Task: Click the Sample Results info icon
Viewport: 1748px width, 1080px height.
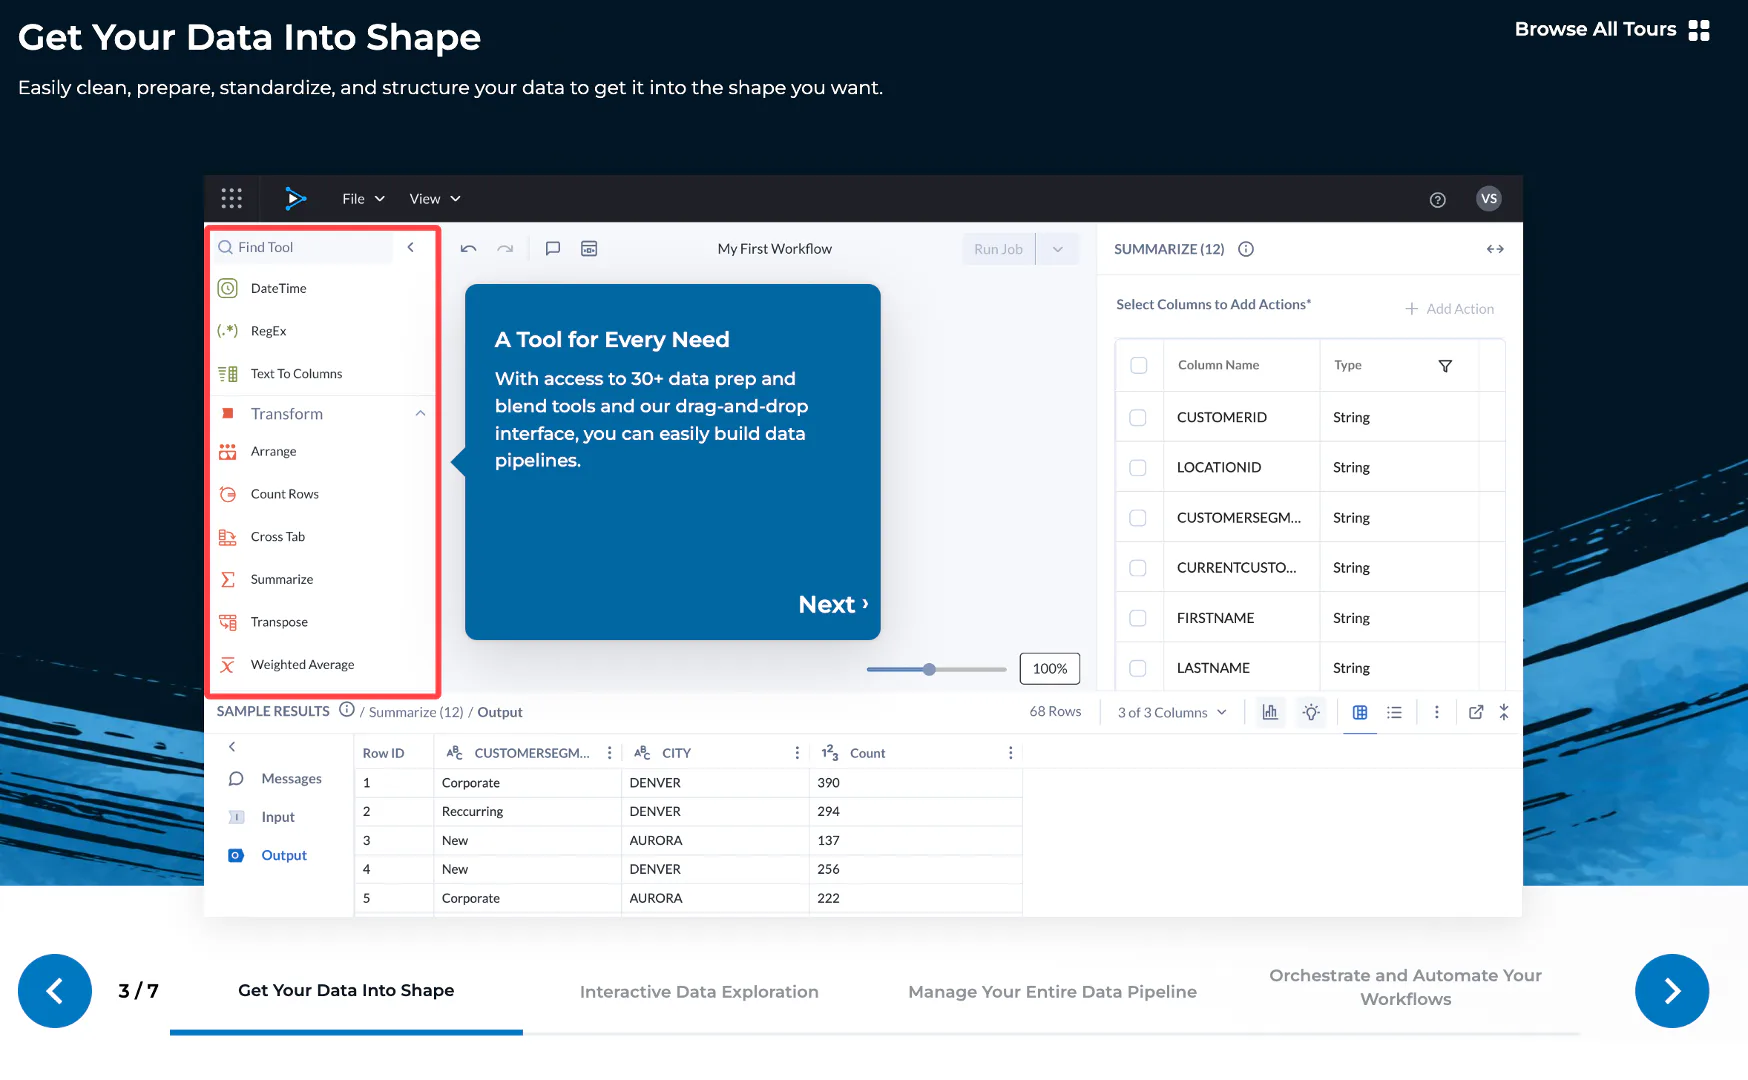Action: (347, 710)
